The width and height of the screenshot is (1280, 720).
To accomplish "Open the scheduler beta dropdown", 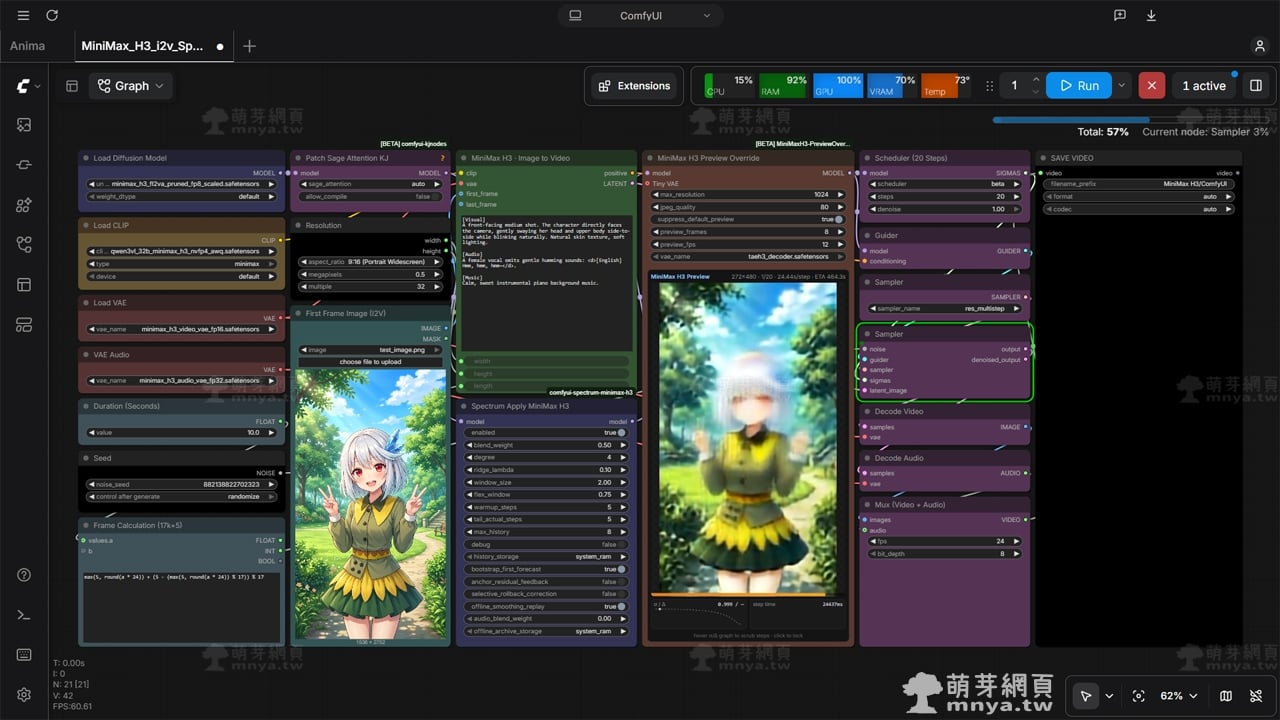I will point(945,184).
